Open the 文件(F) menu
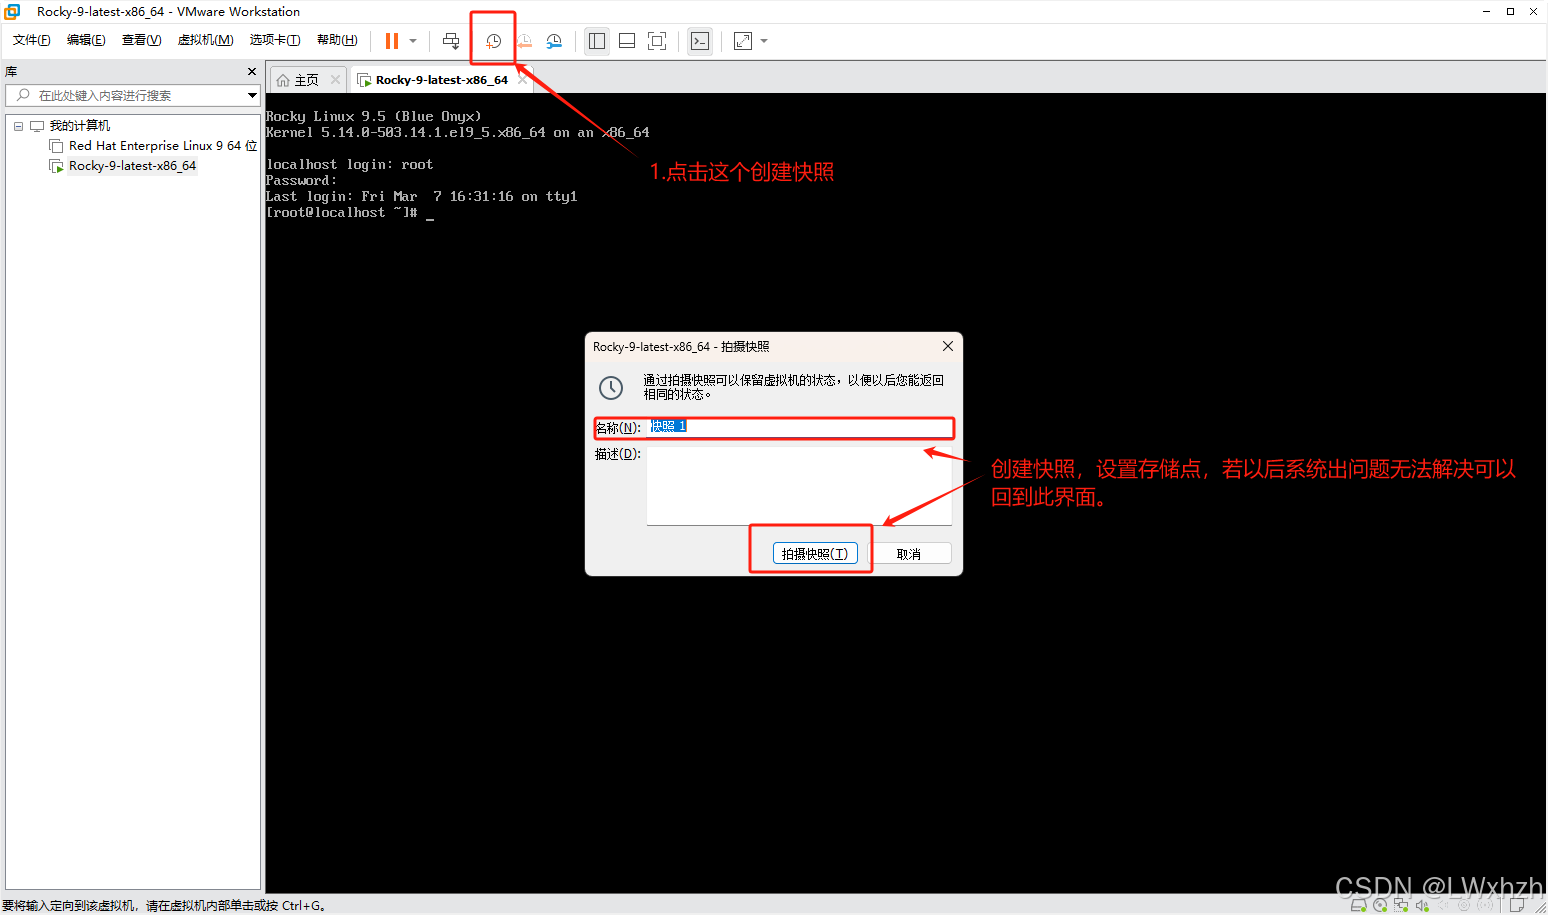The height and width of the screenshot is (915, 1548). pos(32,40)
